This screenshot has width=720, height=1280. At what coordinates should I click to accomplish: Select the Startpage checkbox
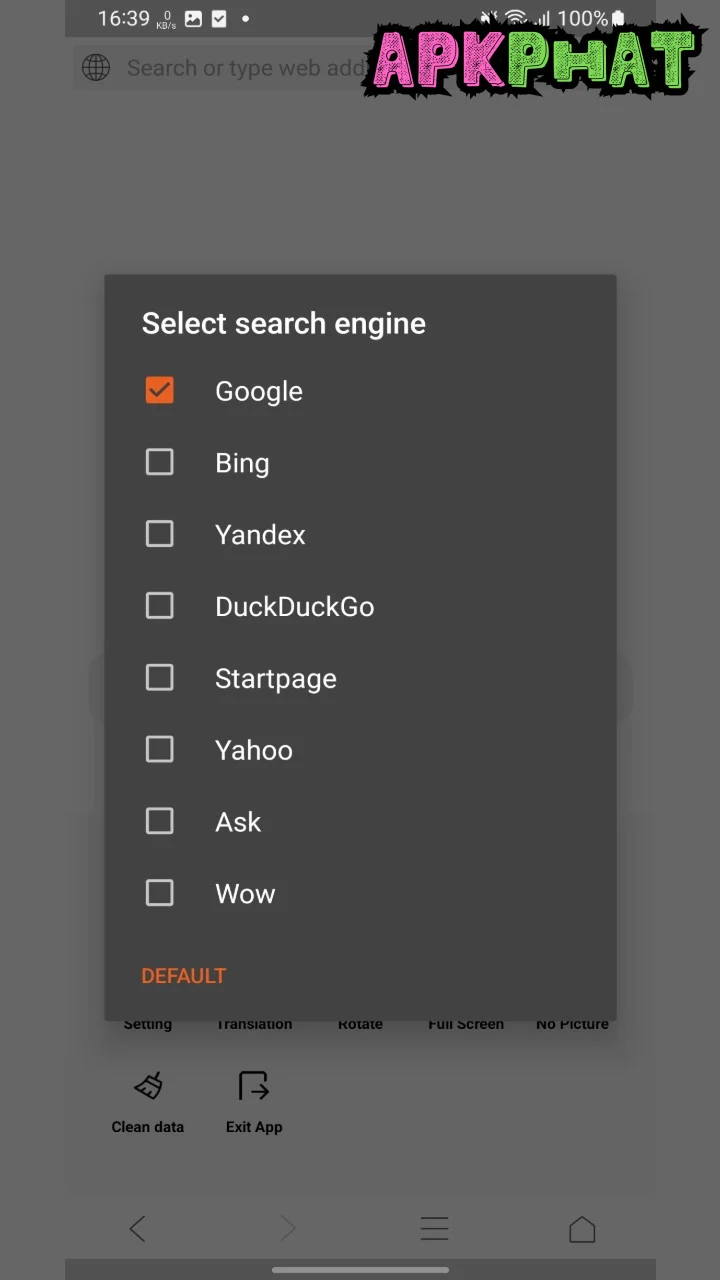(x=160, y=678)
